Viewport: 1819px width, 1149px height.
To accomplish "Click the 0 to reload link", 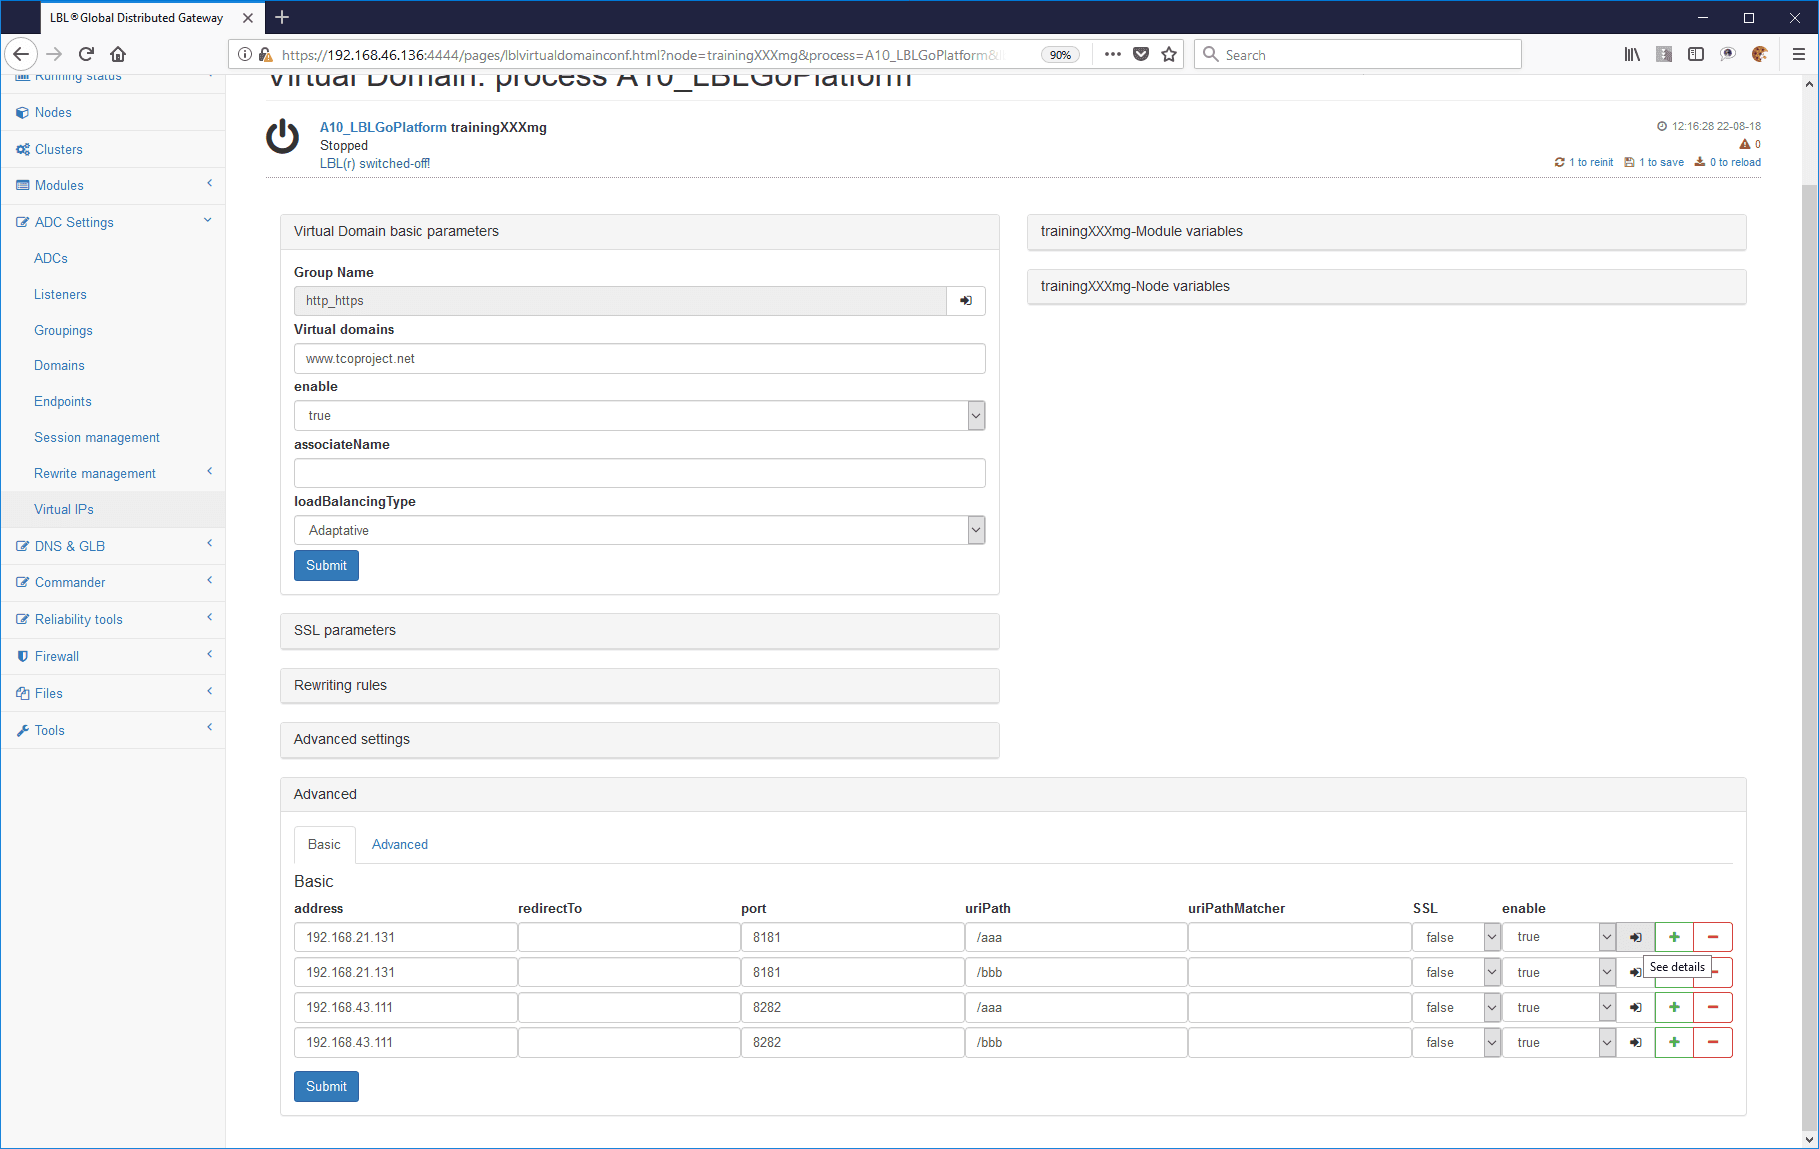I will 1728,162.
